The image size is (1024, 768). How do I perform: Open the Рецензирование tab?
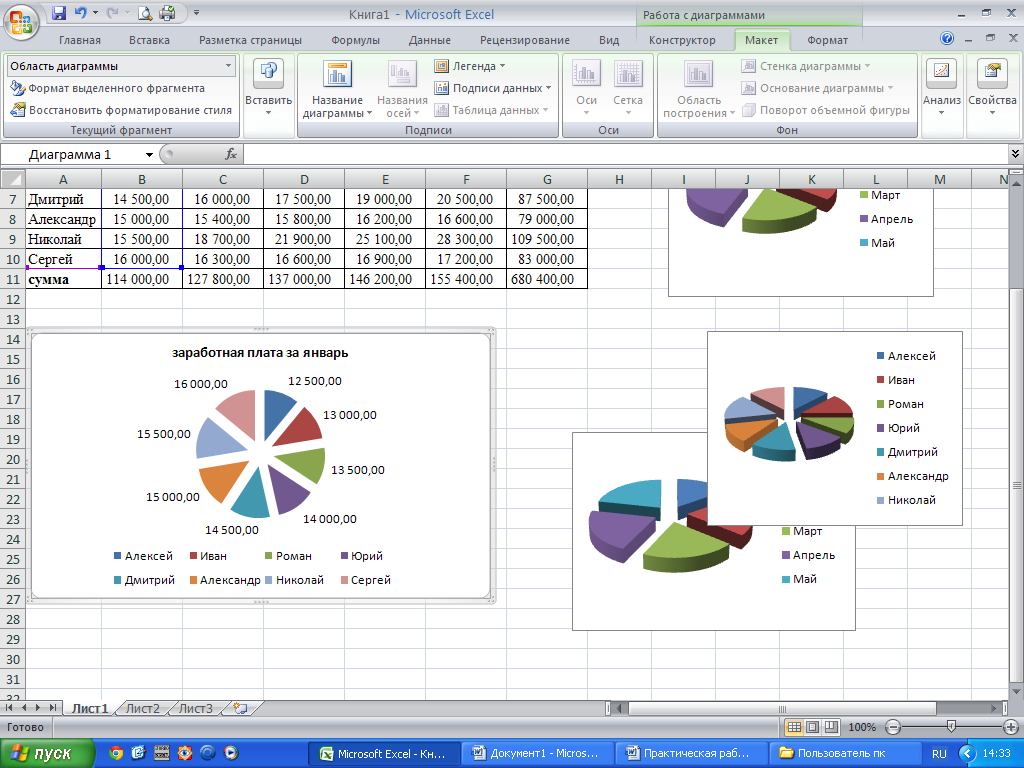(524, 40)
